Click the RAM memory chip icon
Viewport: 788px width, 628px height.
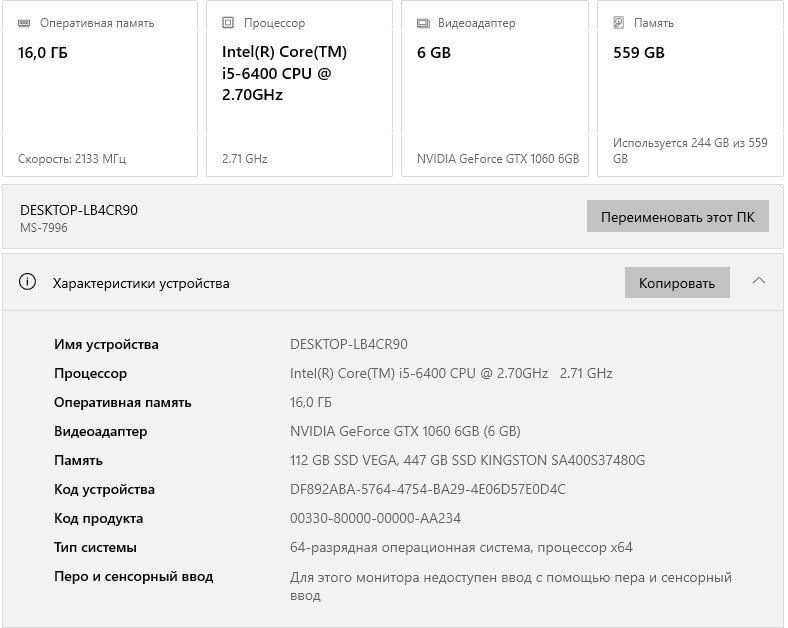24,23
